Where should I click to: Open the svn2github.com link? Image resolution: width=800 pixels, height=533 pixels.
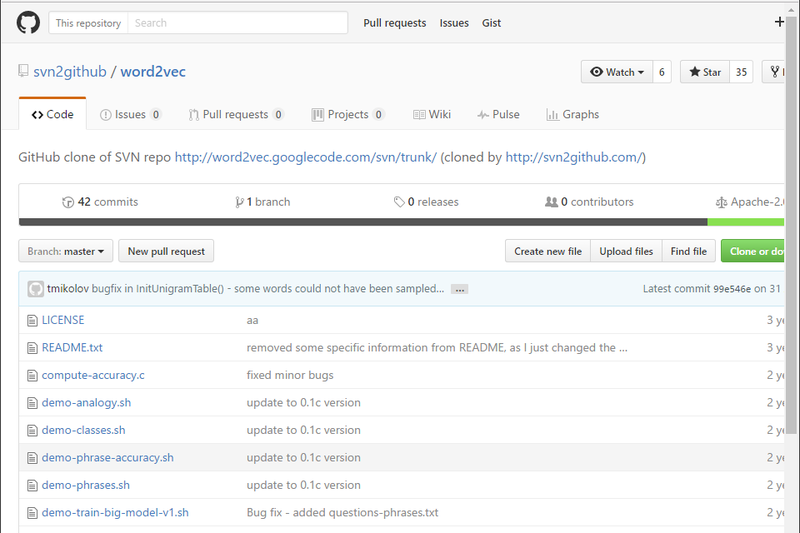574,157
